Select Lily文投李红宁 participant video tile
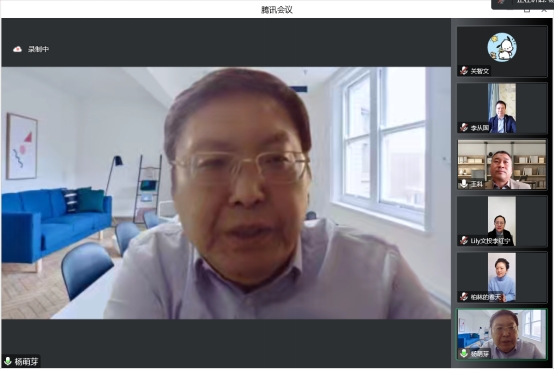 (502, 221)
